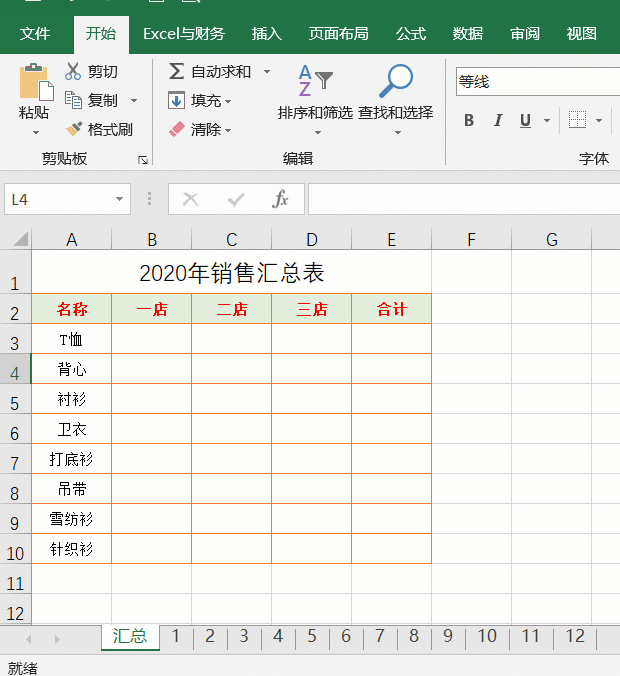
Task: Click the 合计 header cell
Action: coord(391,309)
